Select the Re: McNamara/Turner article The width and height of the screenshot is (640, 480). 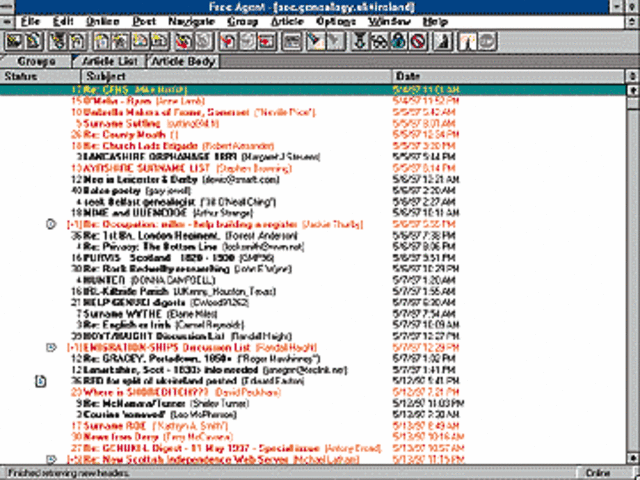pos(313,404)
